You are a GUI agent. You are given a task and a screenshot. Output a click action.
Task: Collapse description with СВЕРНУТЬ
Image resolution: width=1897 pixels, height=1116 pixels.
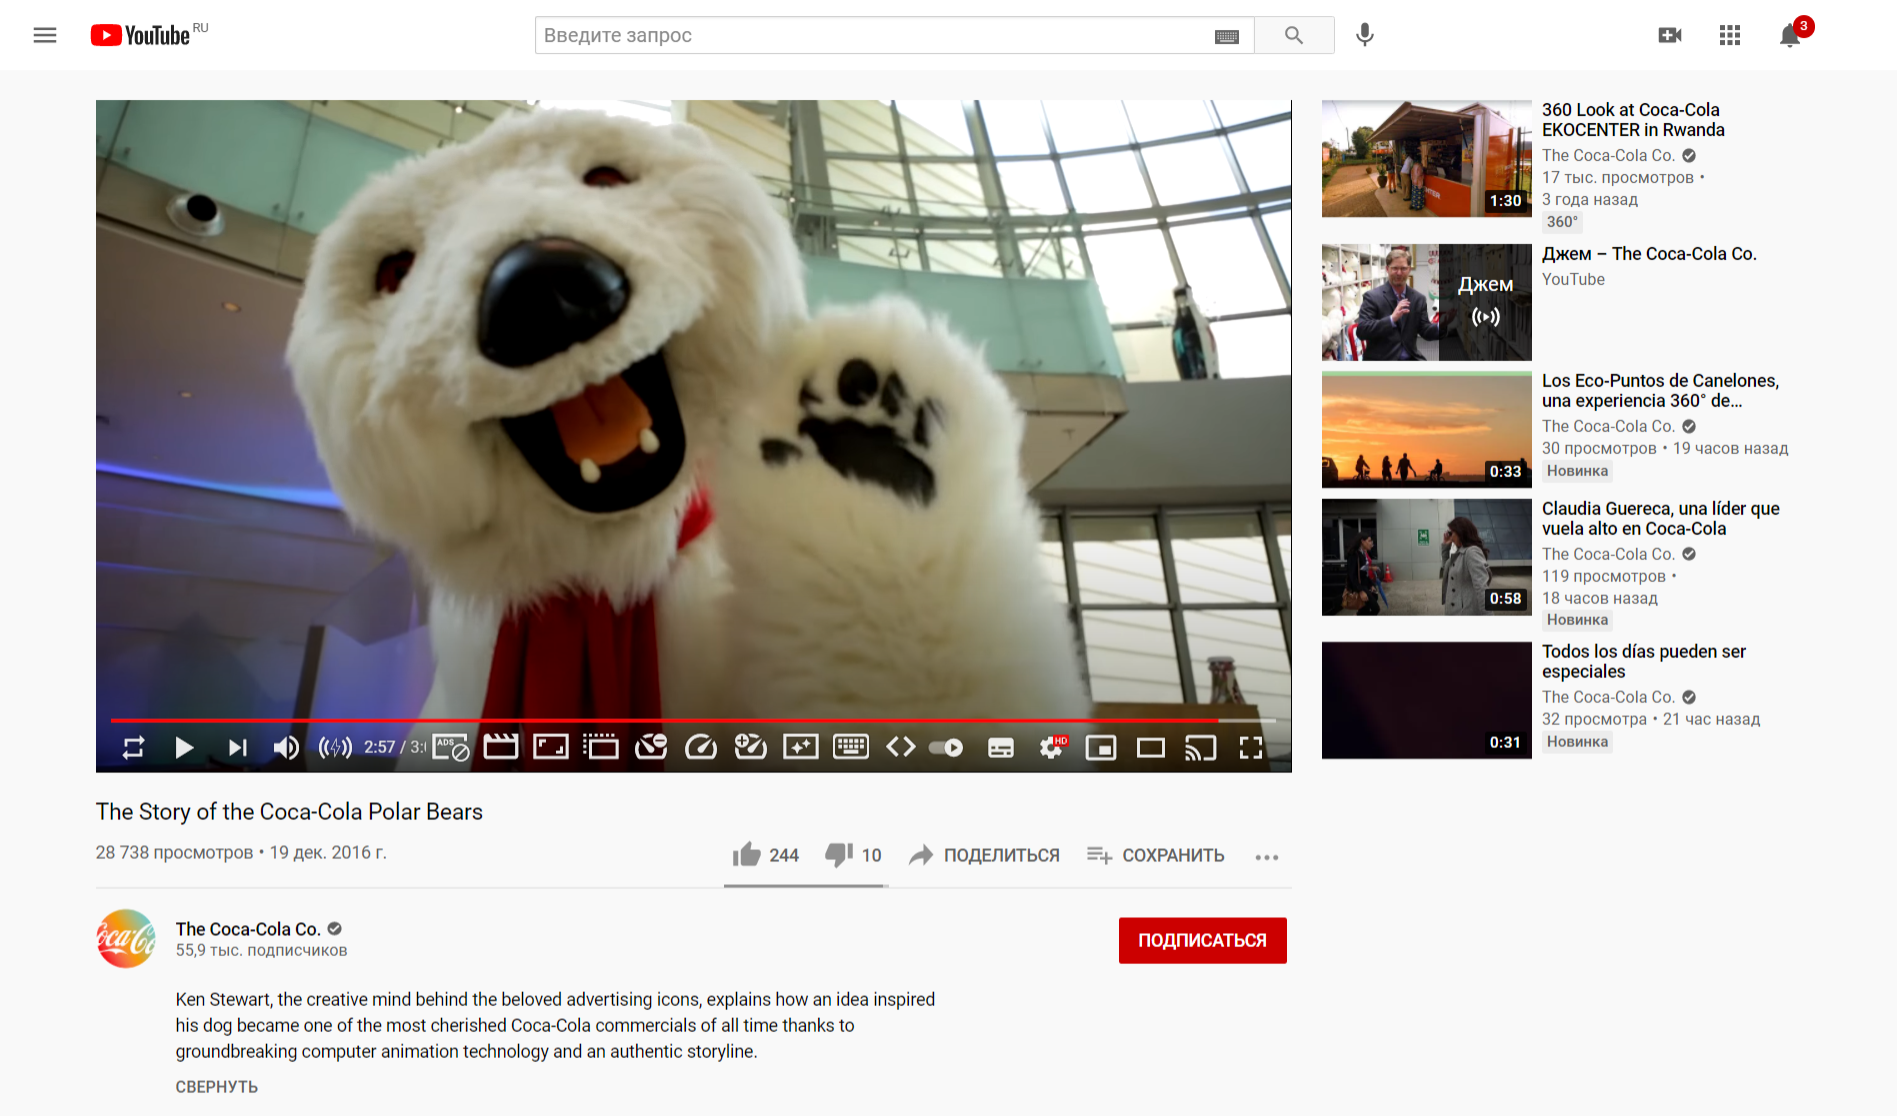click(217, 1087)
